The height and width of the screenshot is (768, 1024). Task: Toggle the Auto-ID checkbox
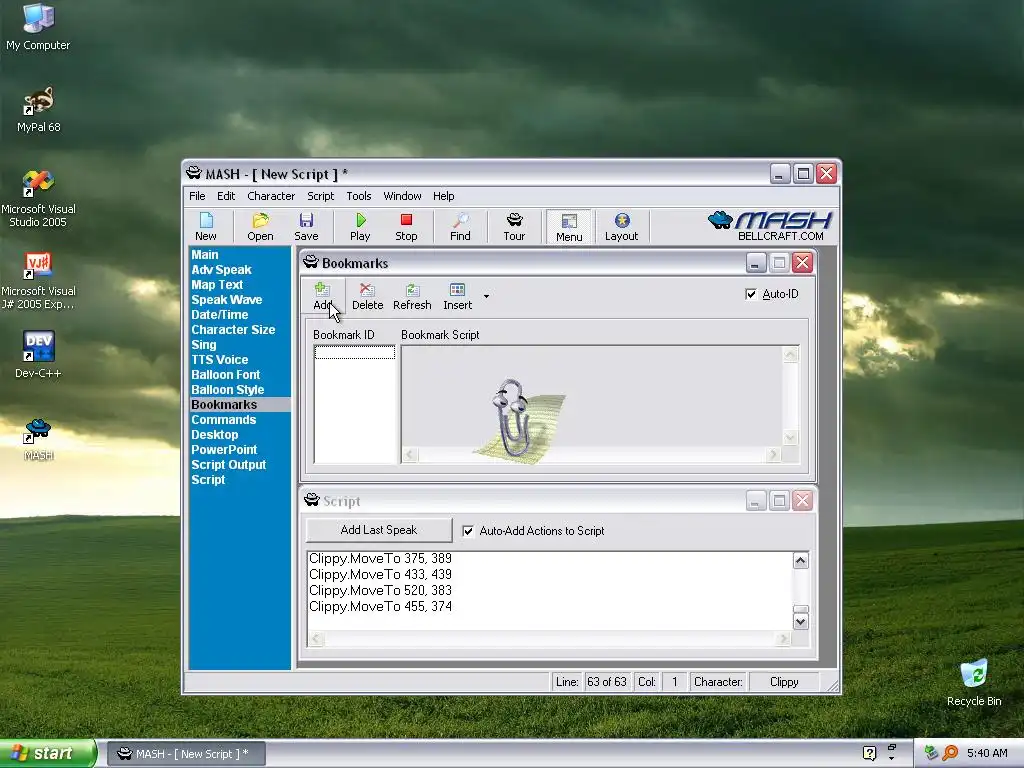click(751, 294)
